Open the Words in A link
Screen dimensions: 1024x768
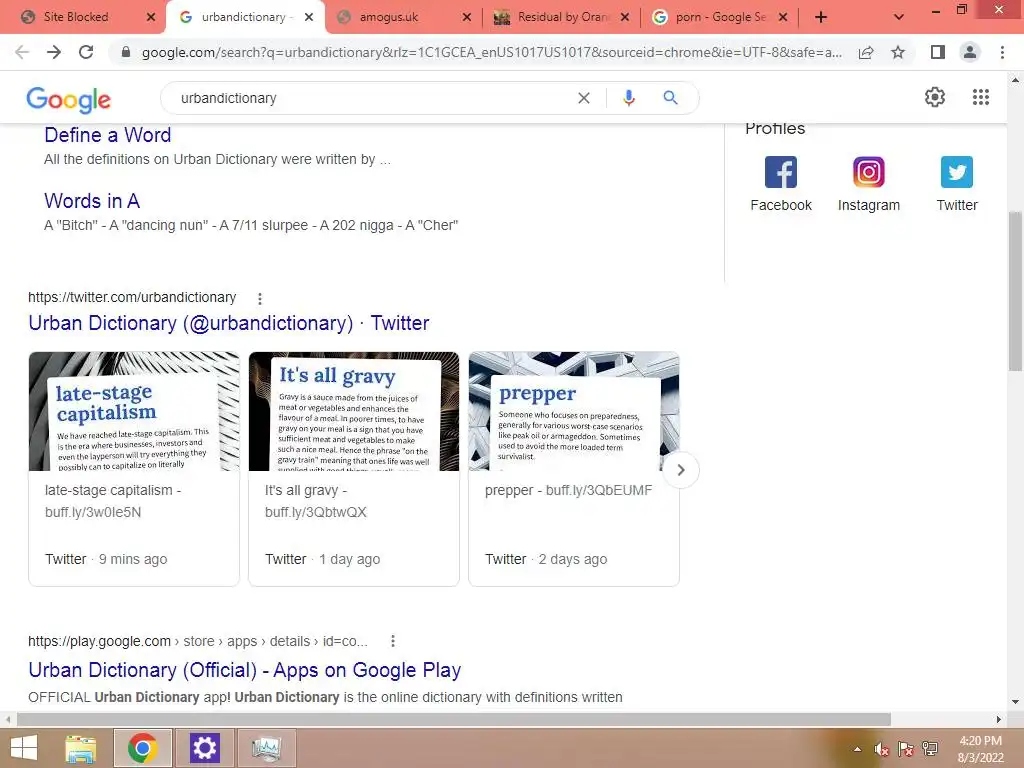pos(92,200)
